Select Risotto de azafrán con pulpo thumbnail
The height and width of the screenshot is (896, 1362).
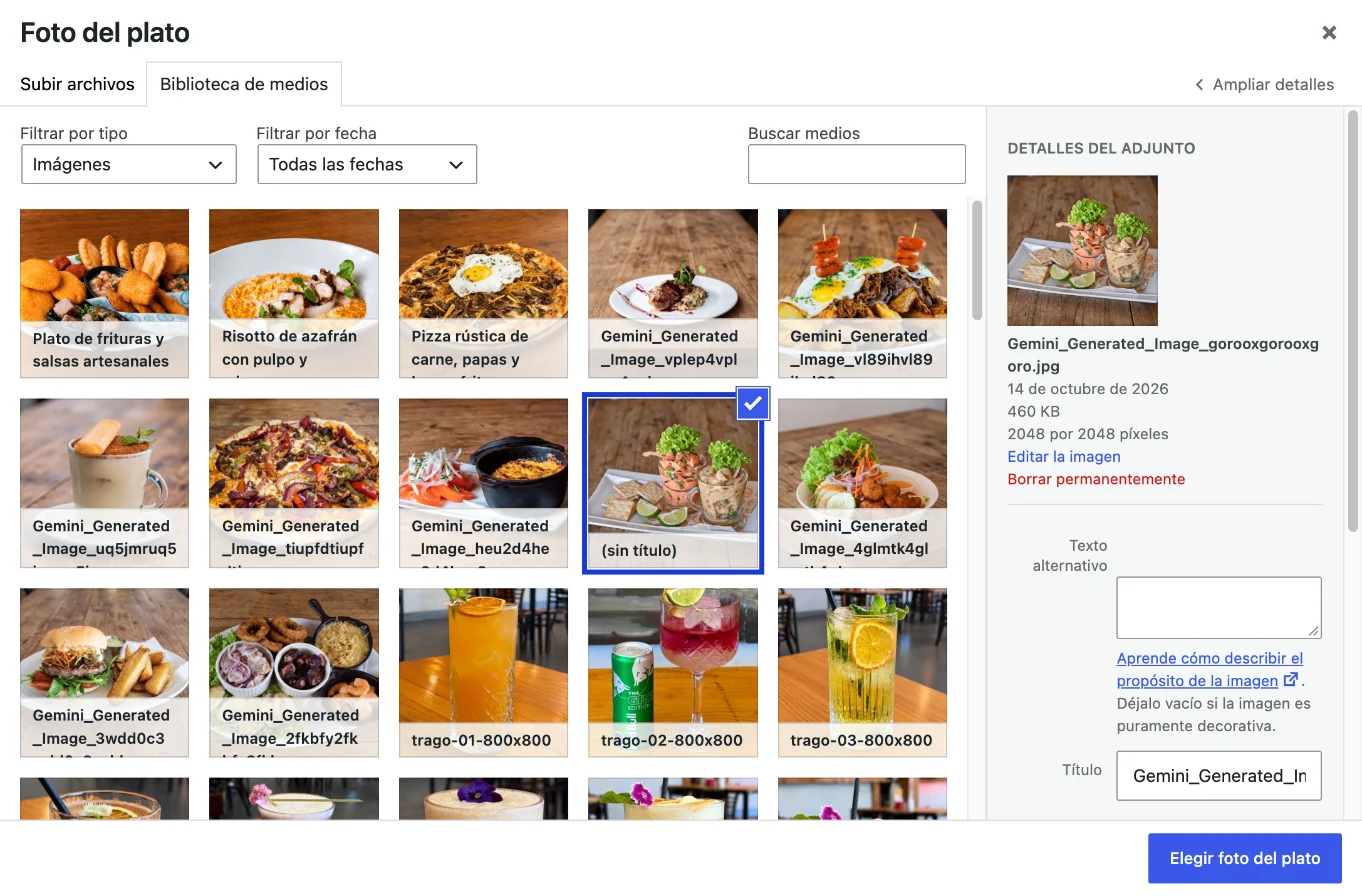(294, 293)
